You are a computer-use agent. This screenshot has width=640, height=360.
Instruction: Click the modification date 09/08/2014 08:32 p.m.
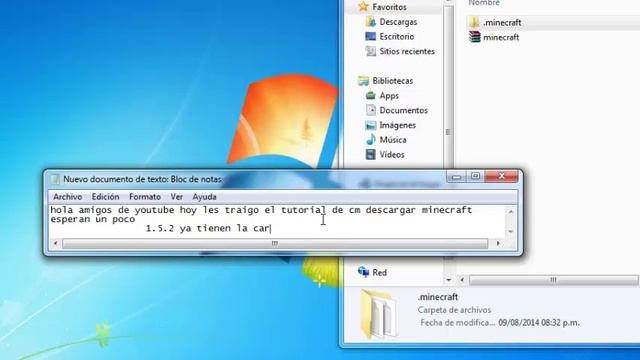click(539, 323)
